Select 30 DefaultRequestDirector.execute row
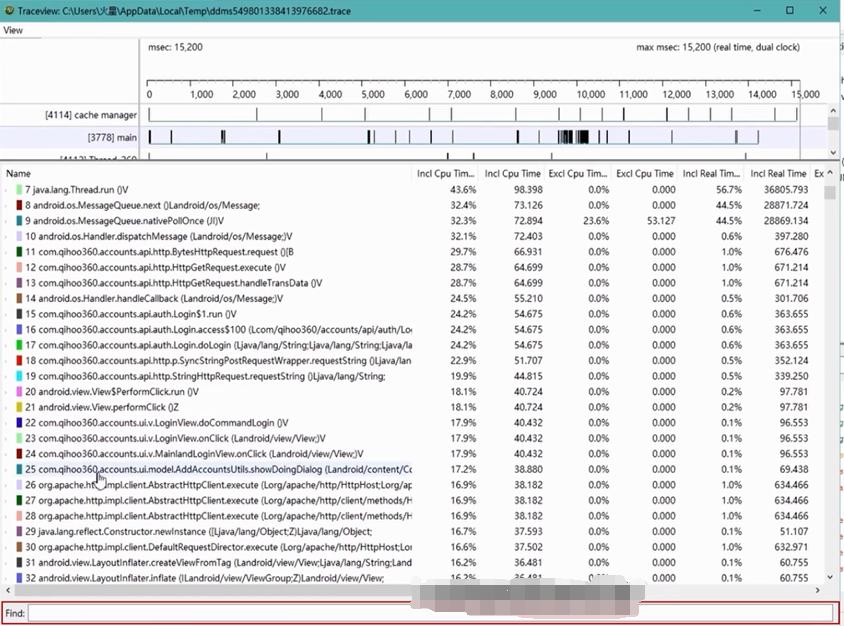 (x=412, y=547)
